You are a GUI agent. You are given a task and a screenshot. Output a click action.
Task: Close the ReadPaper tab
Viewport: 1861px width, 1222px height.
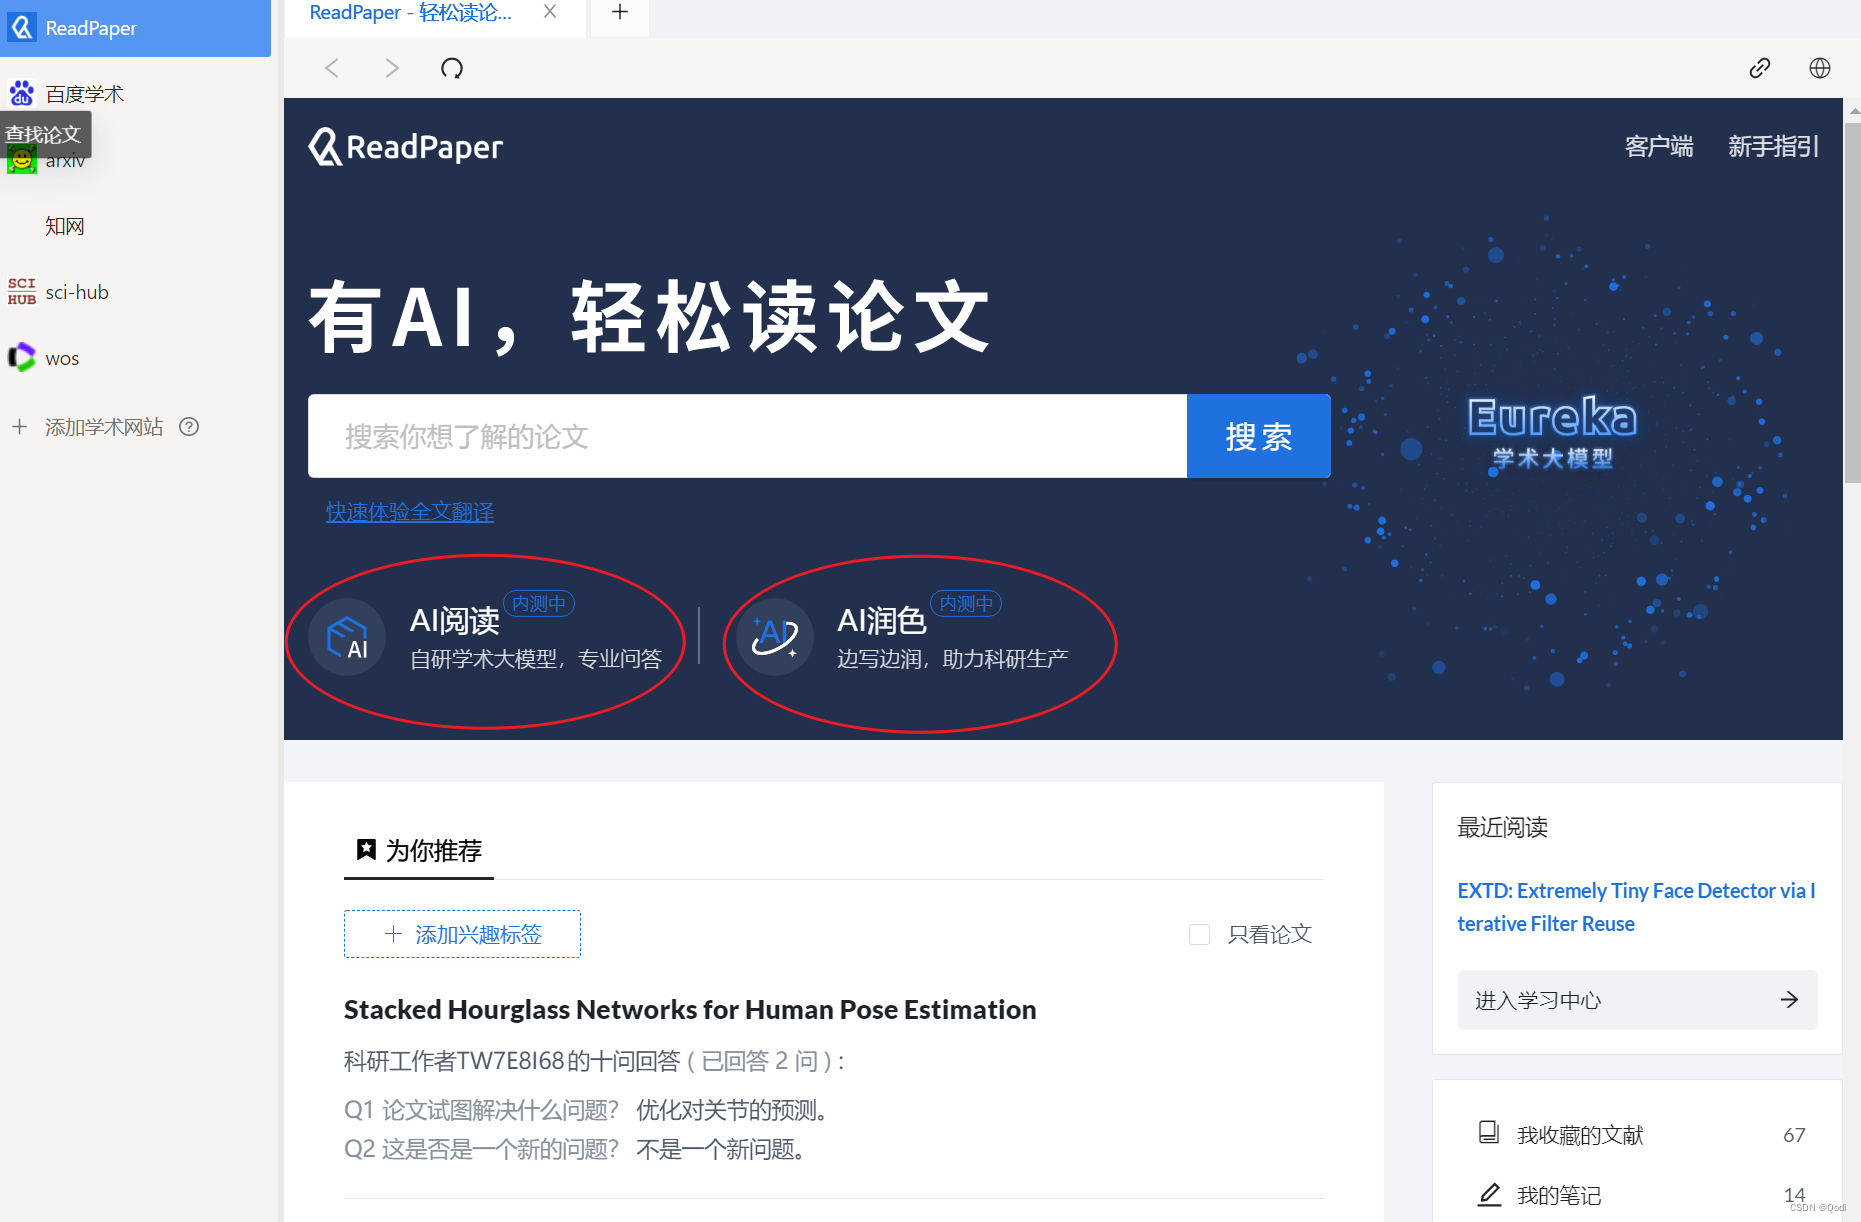[x=550, y=12]
